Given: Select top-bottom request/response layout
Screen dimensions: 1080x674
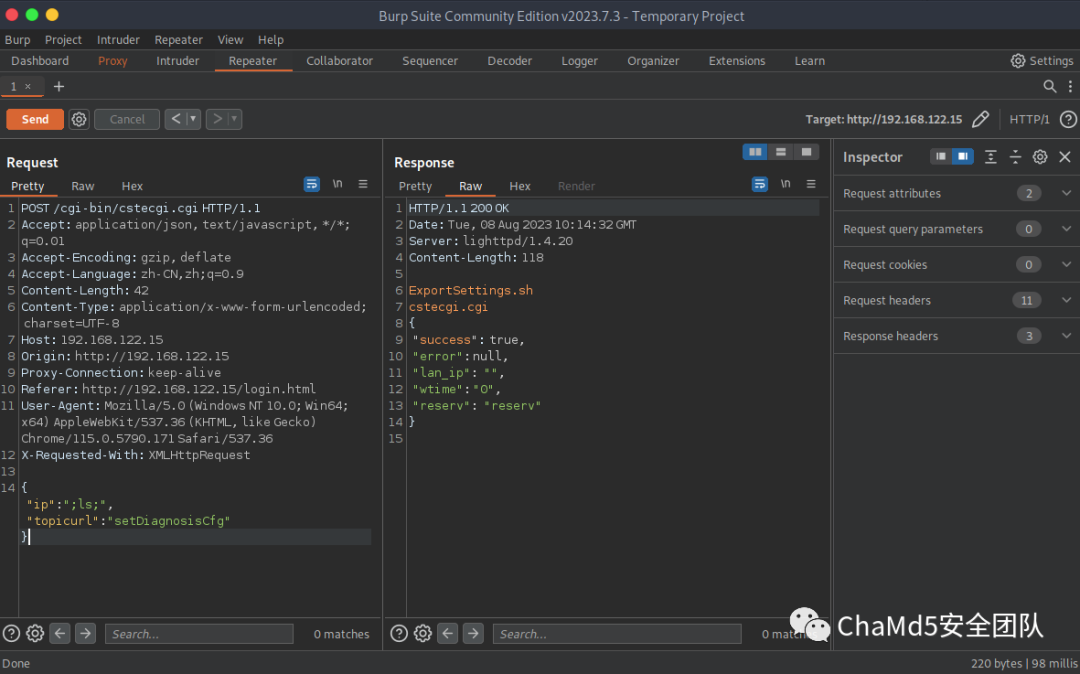Looking at the screenshot, I should (x=780, y=151).
